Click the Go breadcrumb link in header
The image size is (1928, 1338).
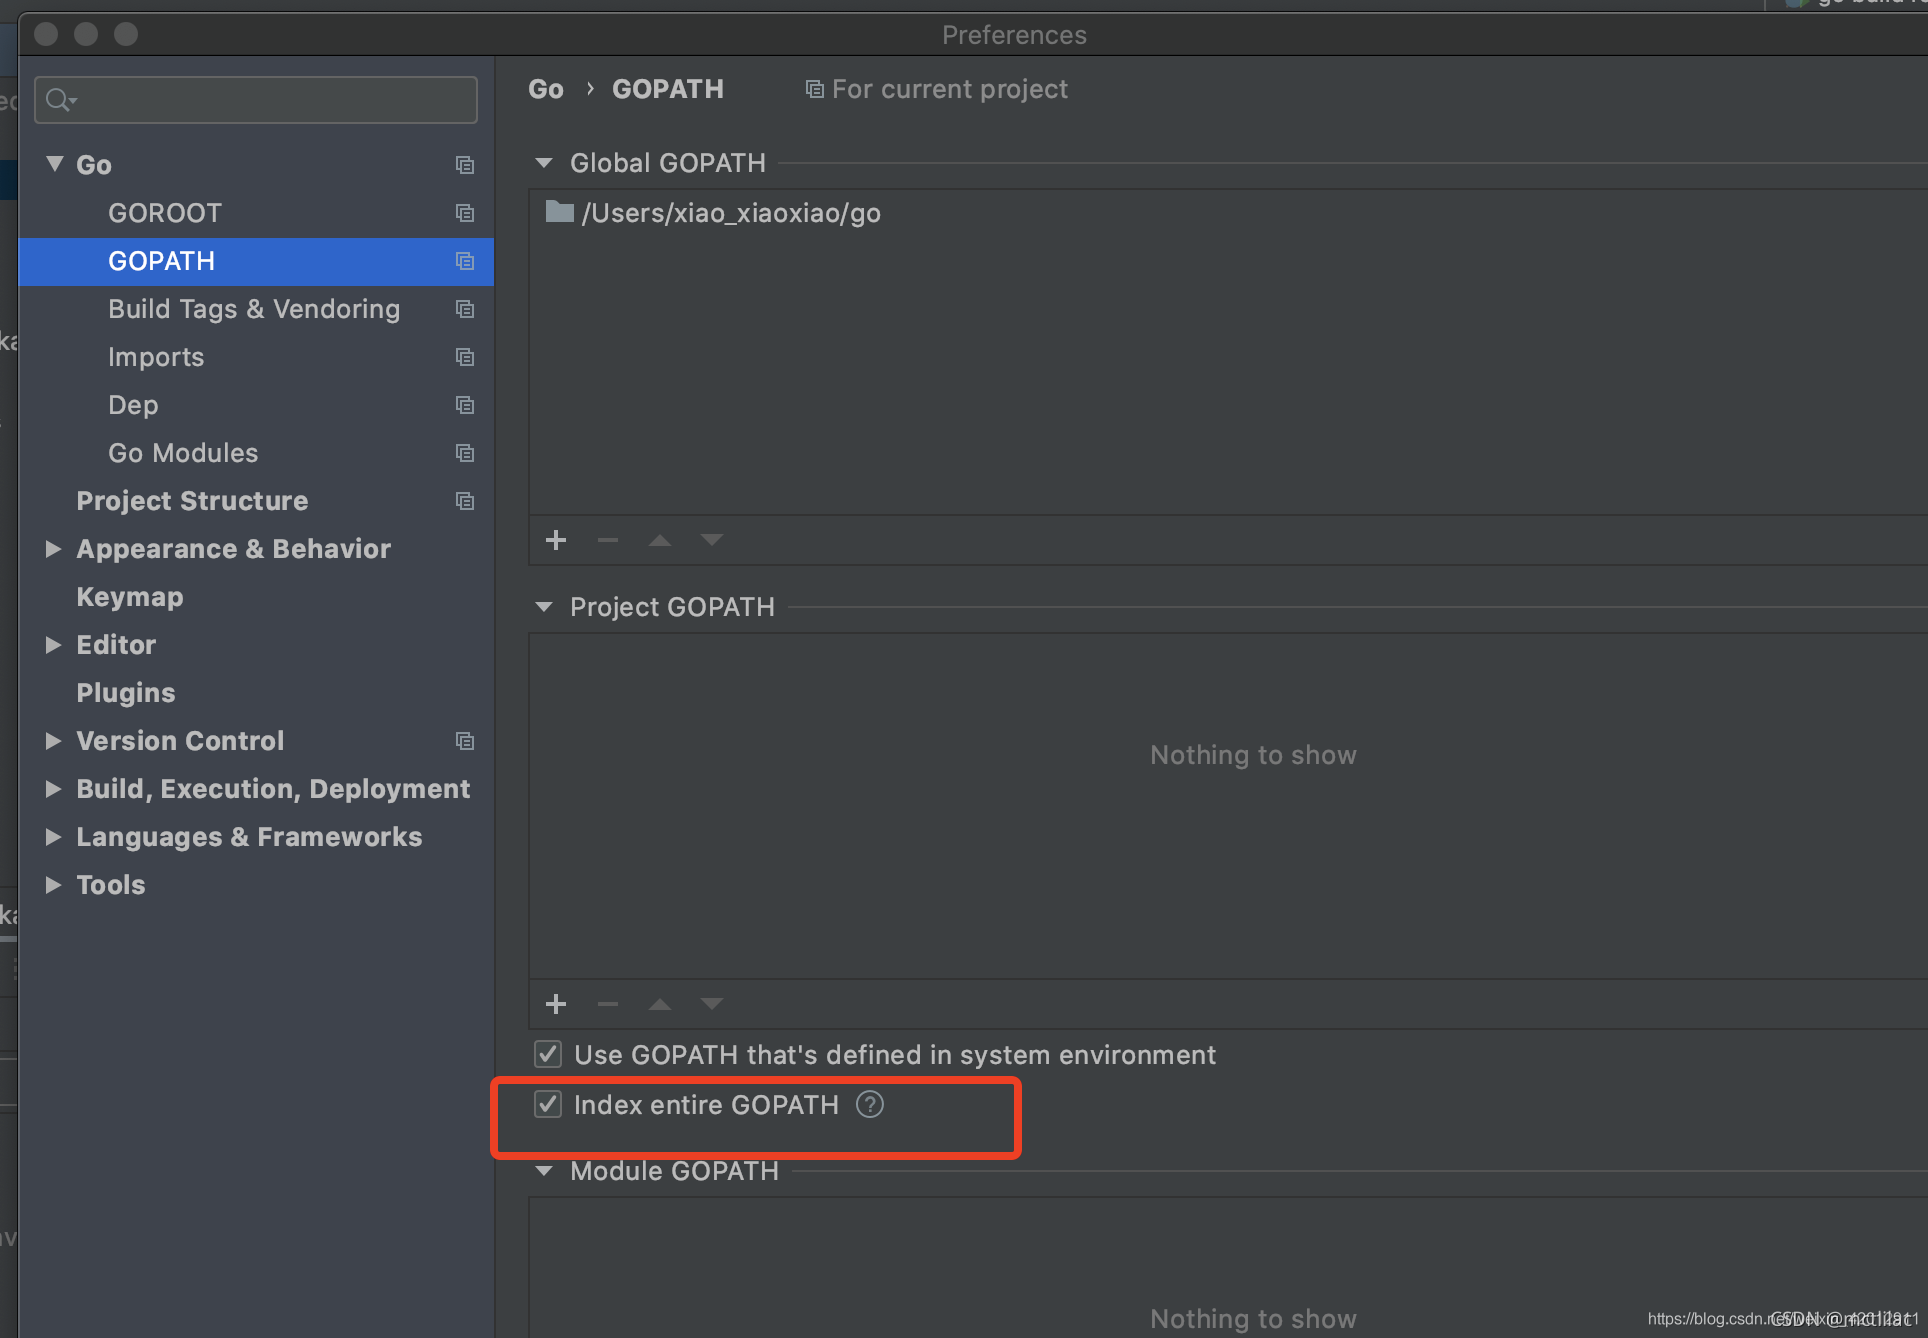[546, 89]
